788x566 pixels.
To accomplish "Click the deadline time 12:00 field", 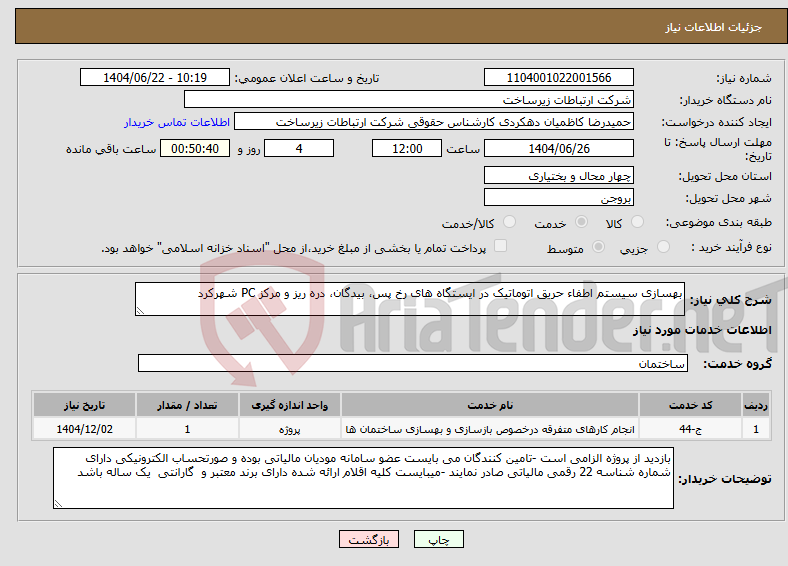I will point(407,148).
